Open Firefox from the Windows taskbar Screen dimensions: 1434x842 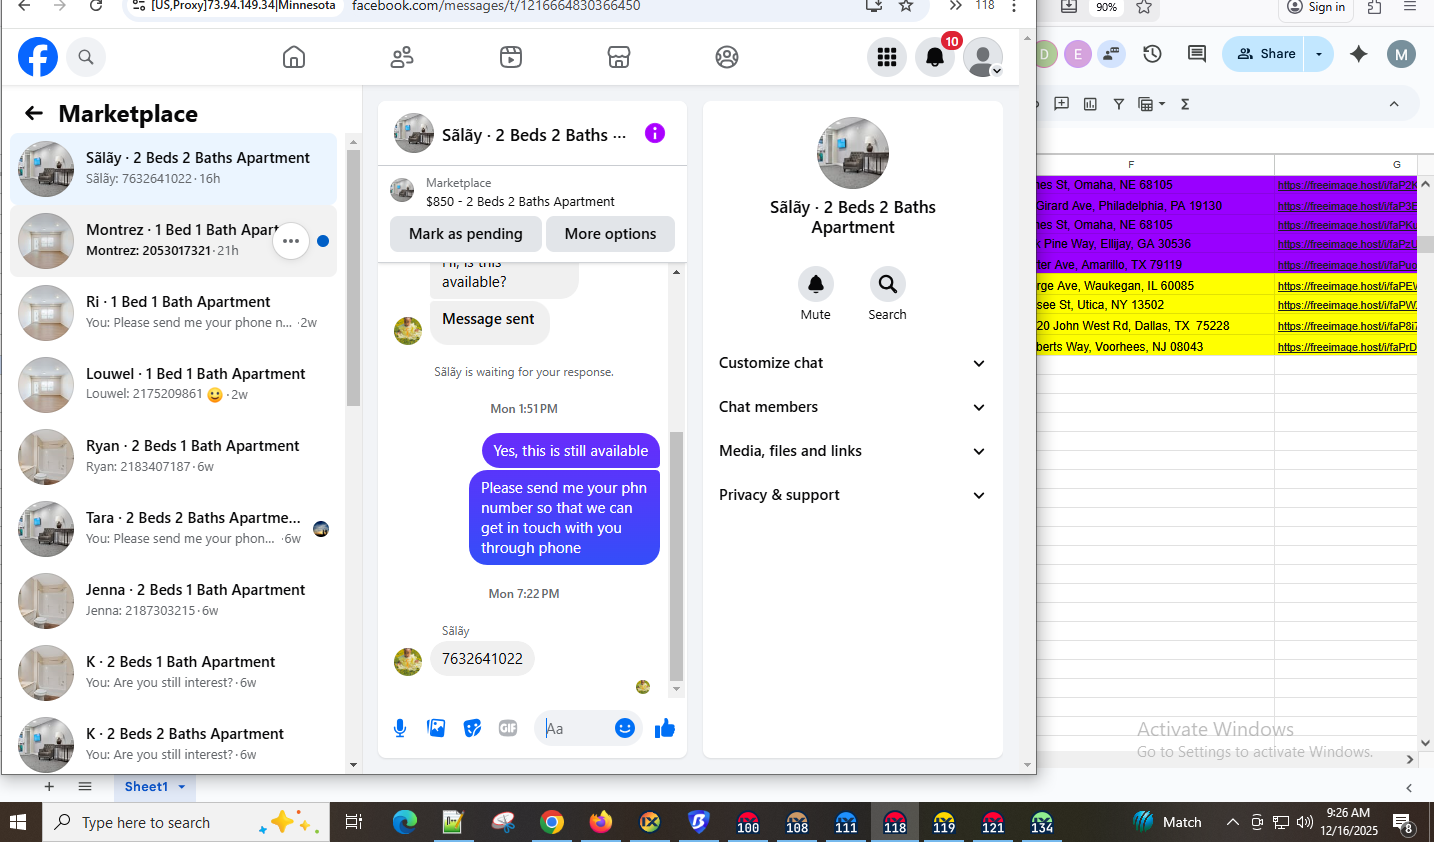(x=600, y=822)
